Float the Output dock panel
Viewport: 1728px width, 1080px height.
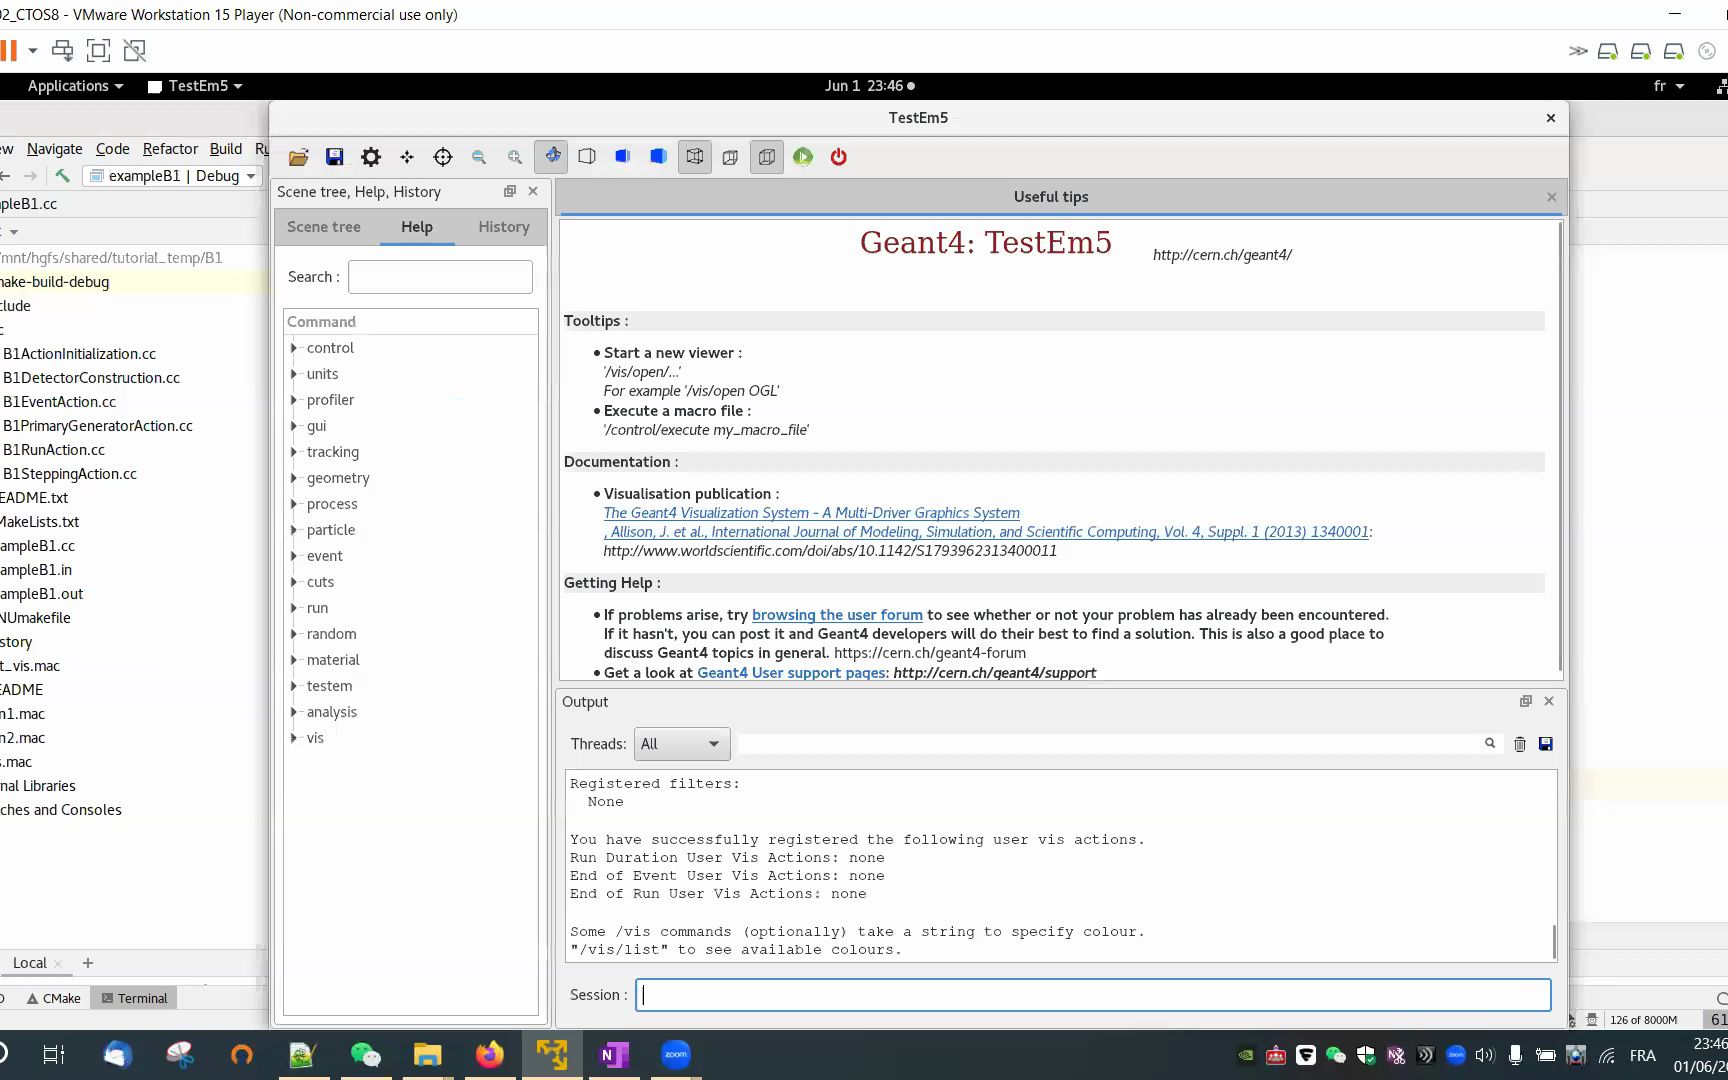(x=1526, y=701)
